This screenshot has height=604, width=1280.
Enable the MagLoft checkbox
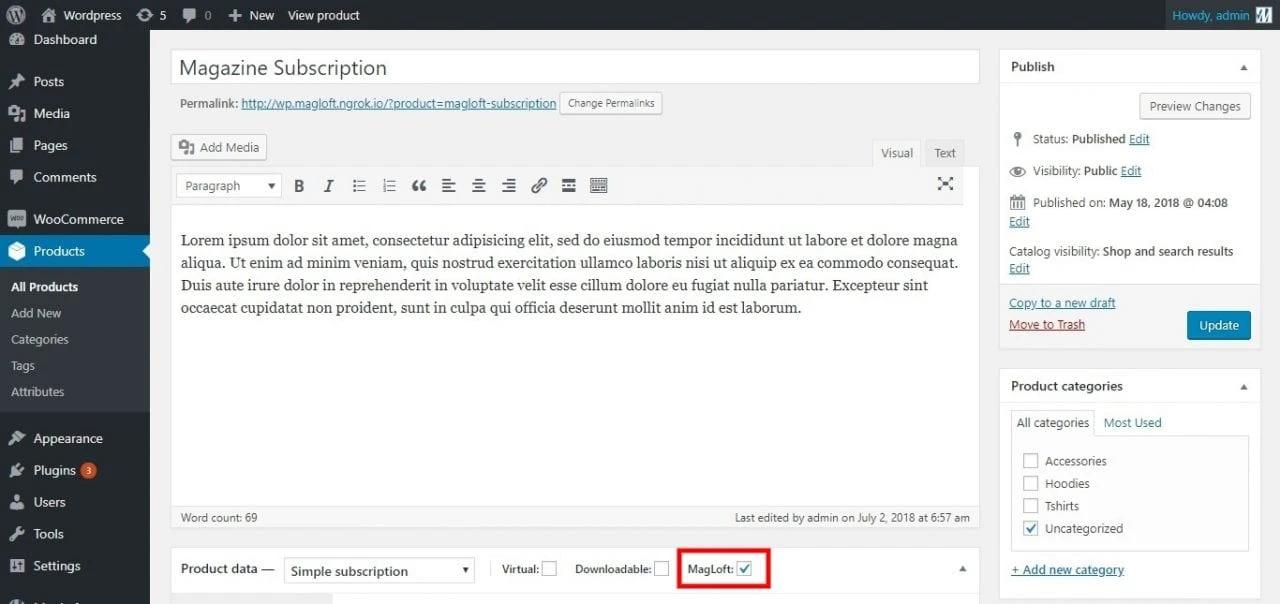745,567
